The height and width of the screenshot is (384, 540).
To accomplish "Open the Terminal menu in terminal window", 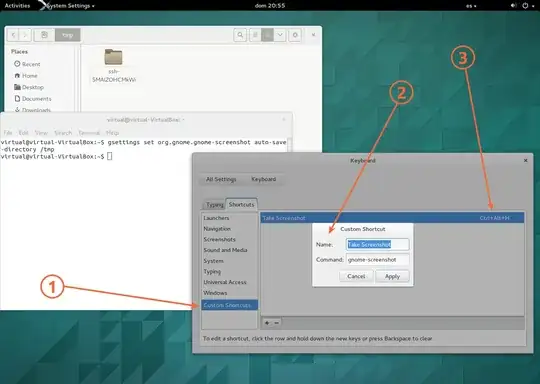I will point(89,133).
